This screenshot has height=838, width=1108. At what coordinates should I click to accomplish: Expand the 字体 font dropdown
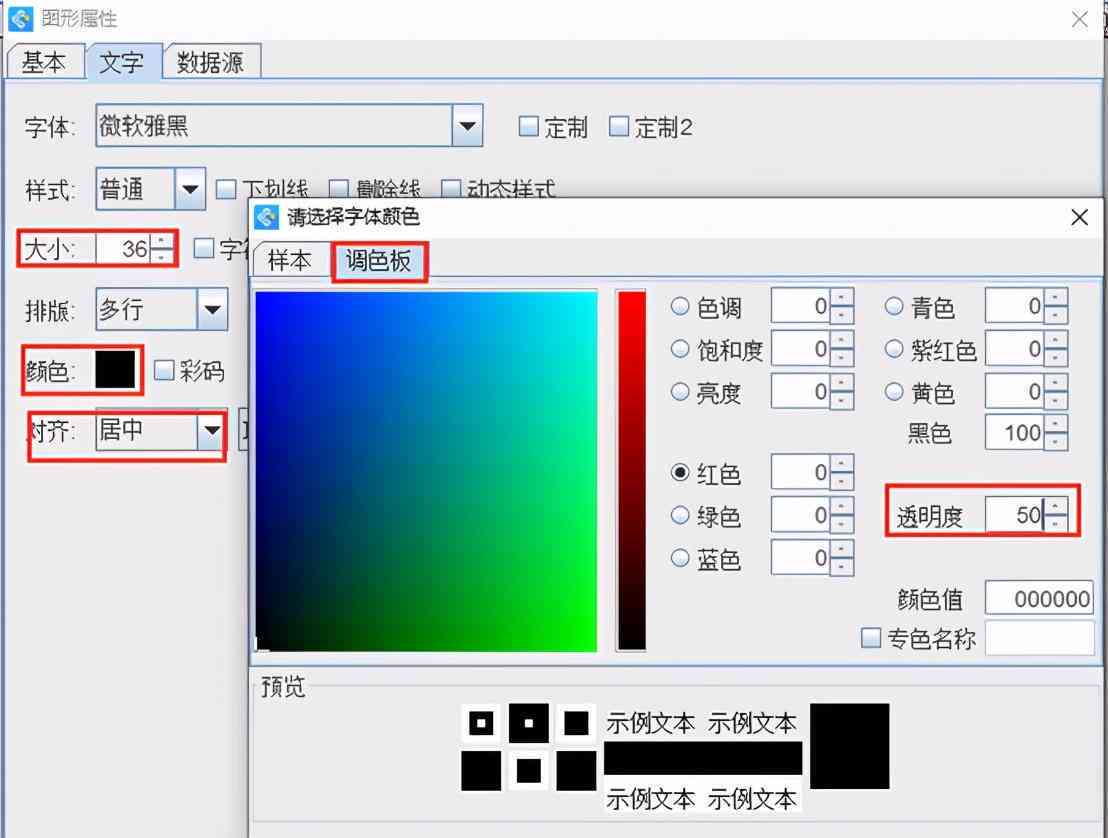click(x=467, y=126)
